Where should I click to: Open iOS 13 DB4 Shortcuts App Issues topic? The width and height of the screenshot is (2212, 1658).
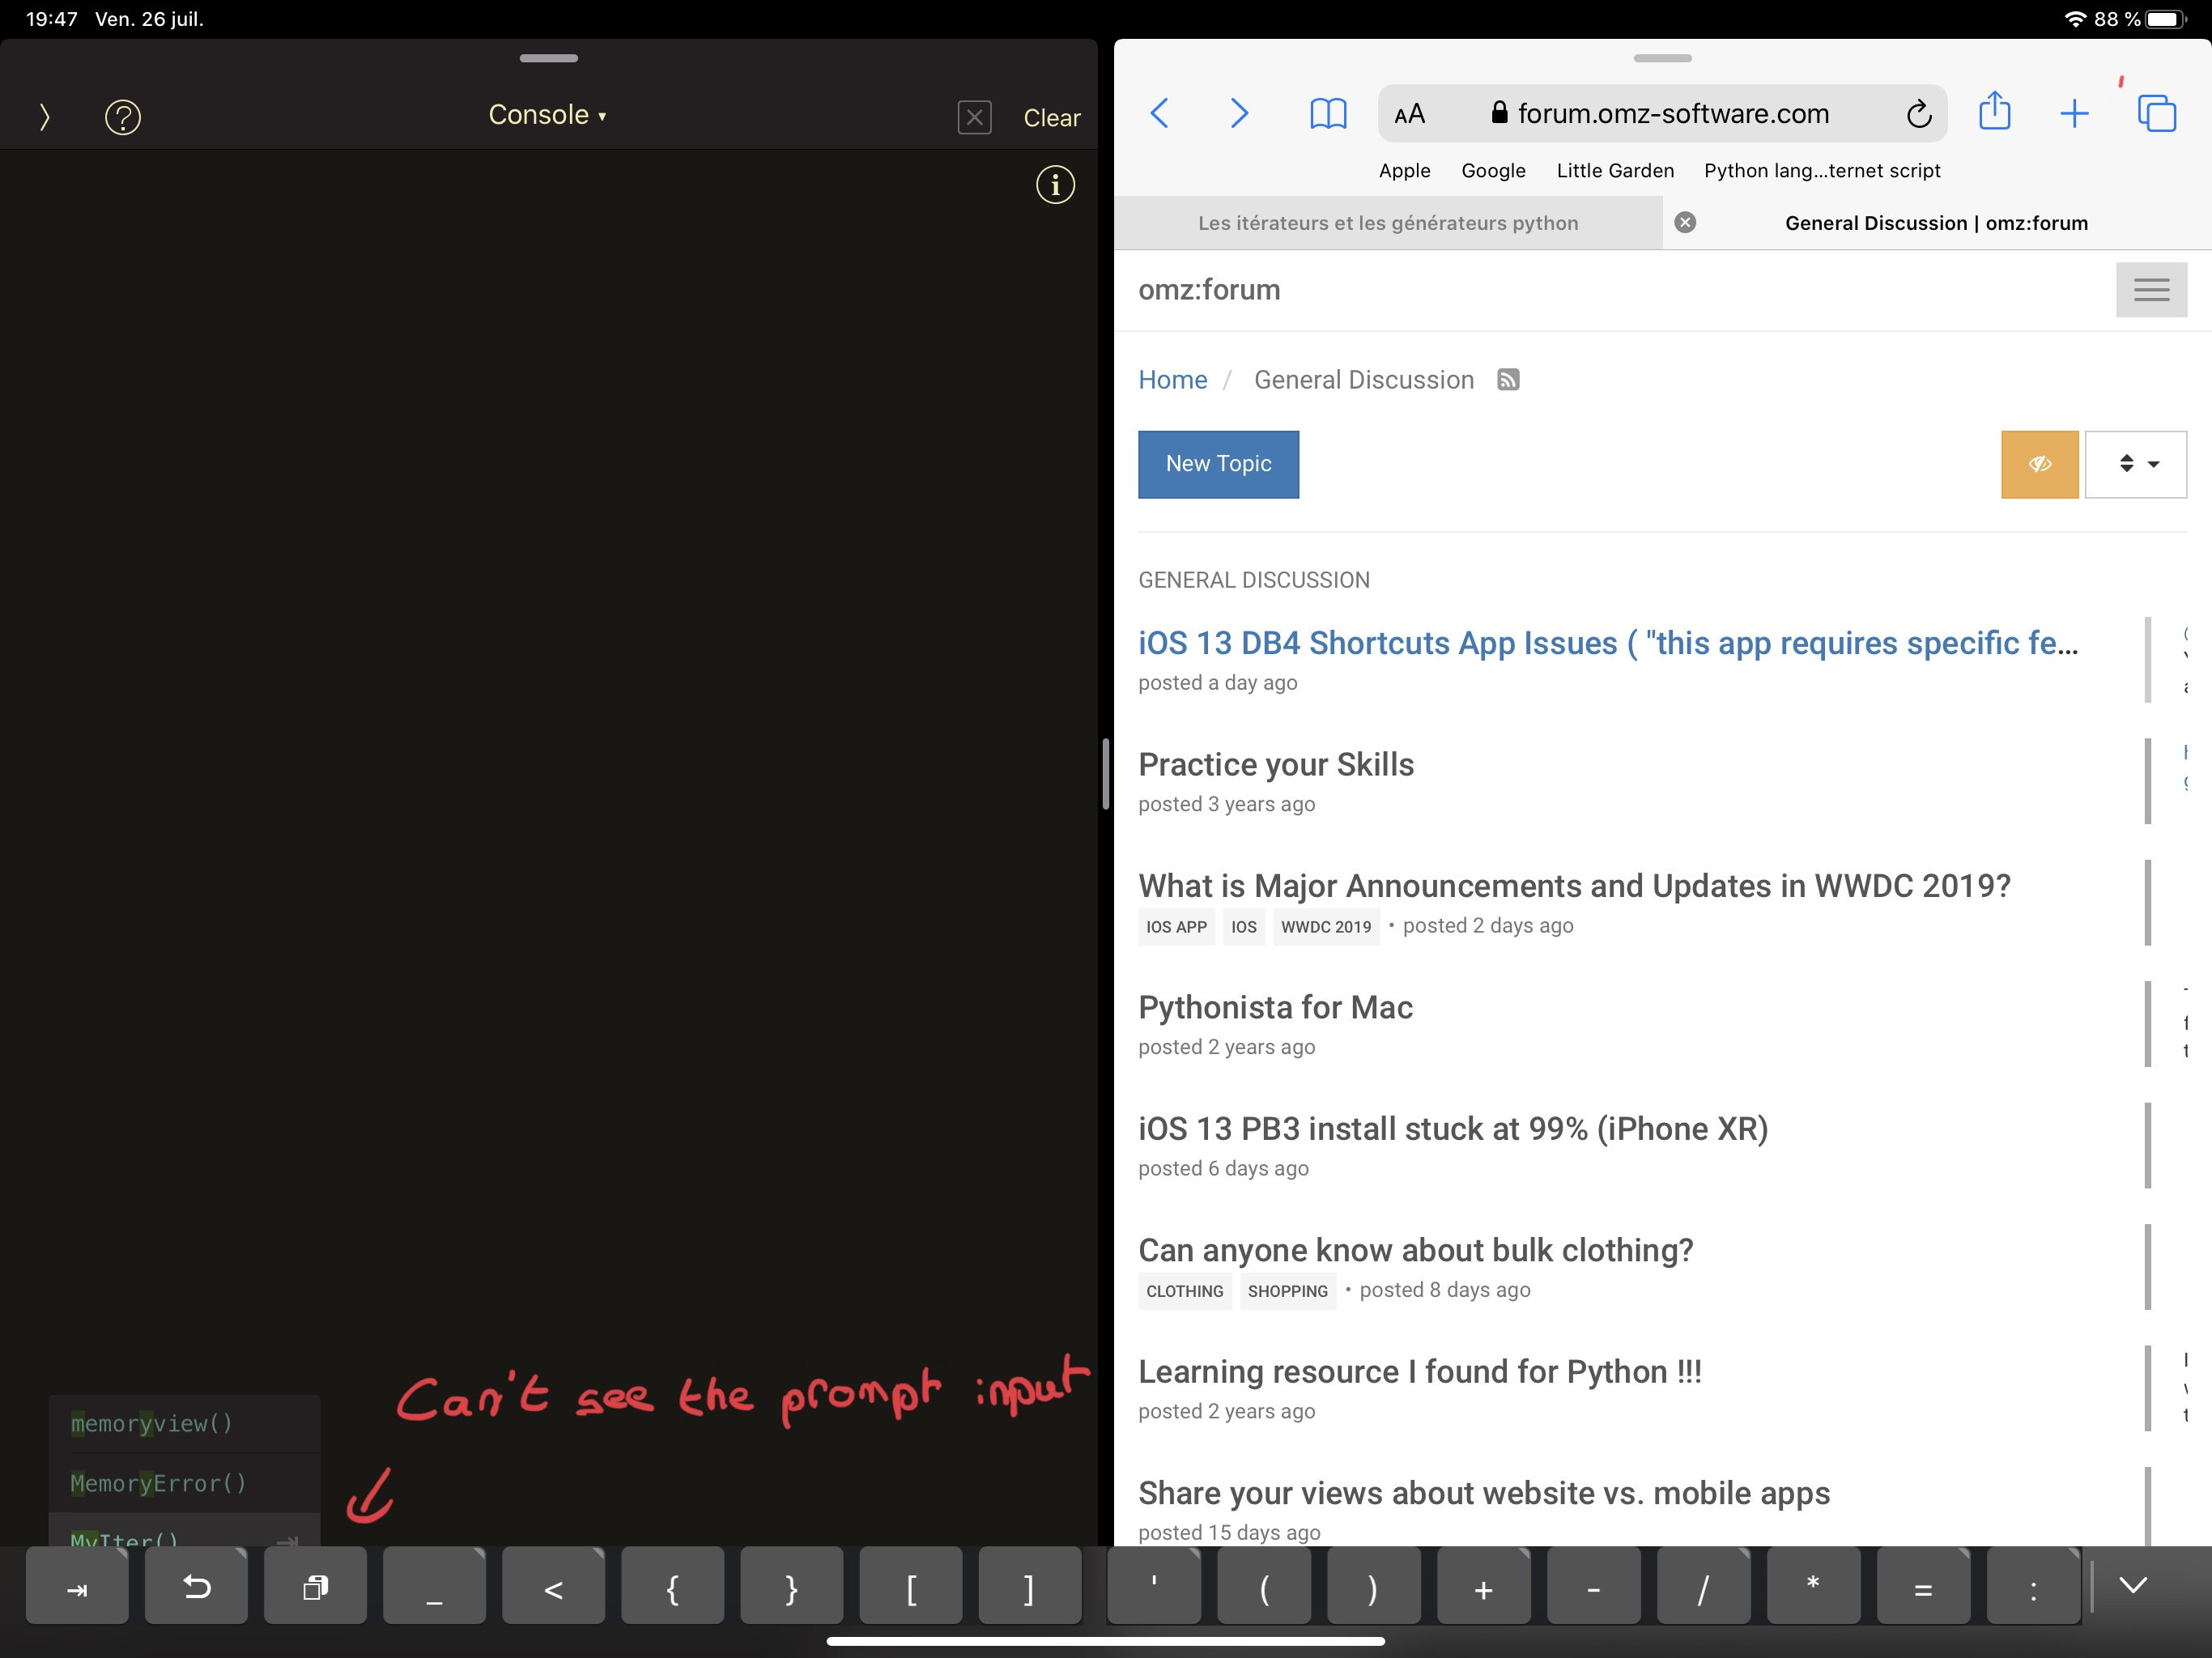(1607, 643)
